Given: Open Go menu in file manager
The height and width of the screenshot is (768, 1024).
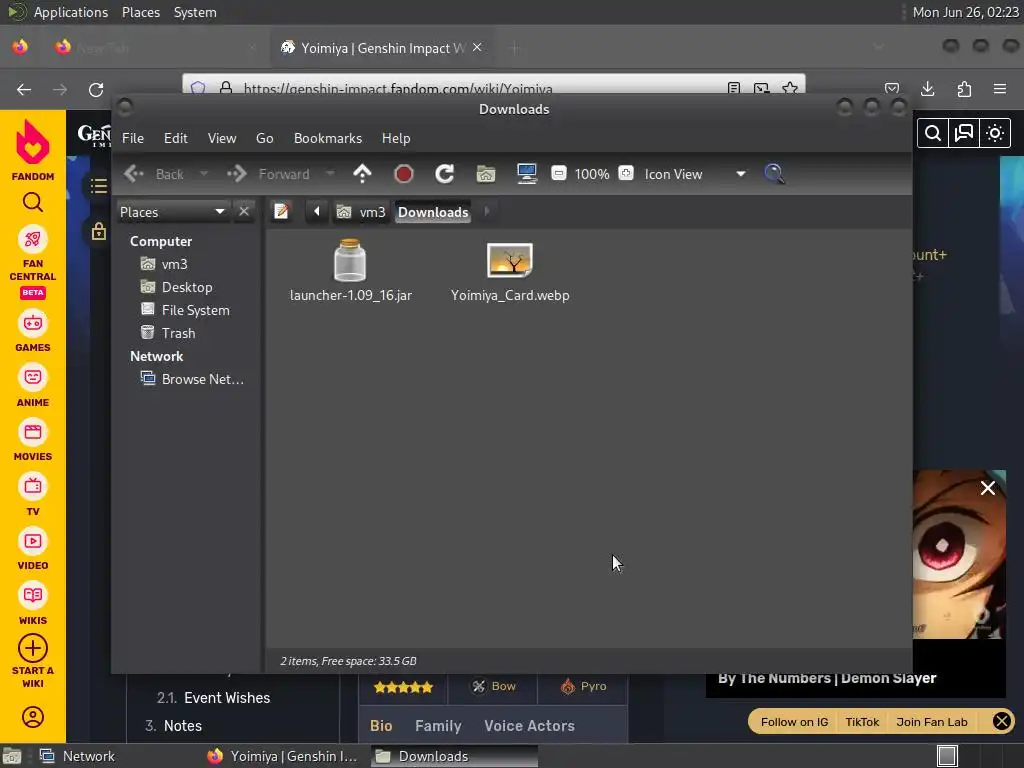Looking at the screenshot, I should point(264,138).
